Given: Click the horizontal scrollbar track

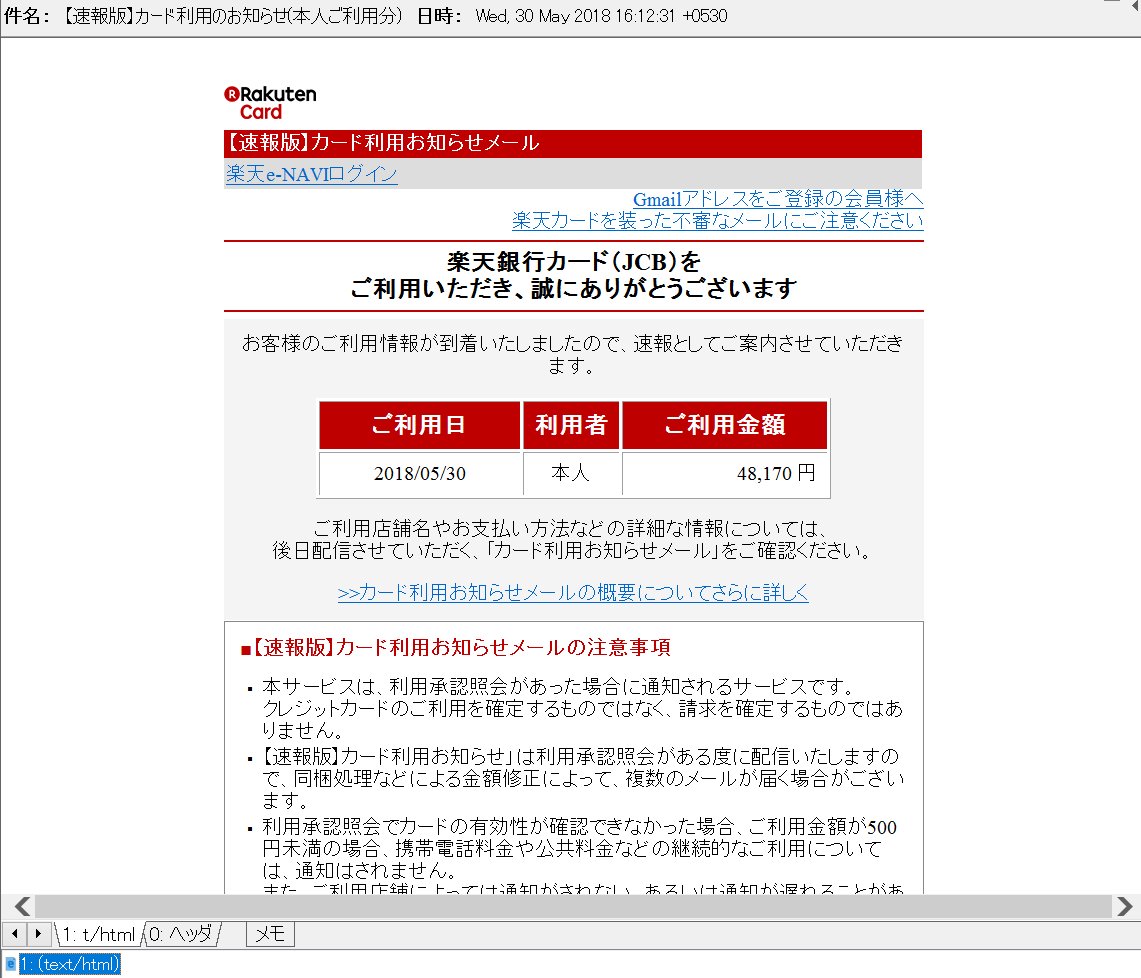Looking at the screenshot, I should coord(573,906).
